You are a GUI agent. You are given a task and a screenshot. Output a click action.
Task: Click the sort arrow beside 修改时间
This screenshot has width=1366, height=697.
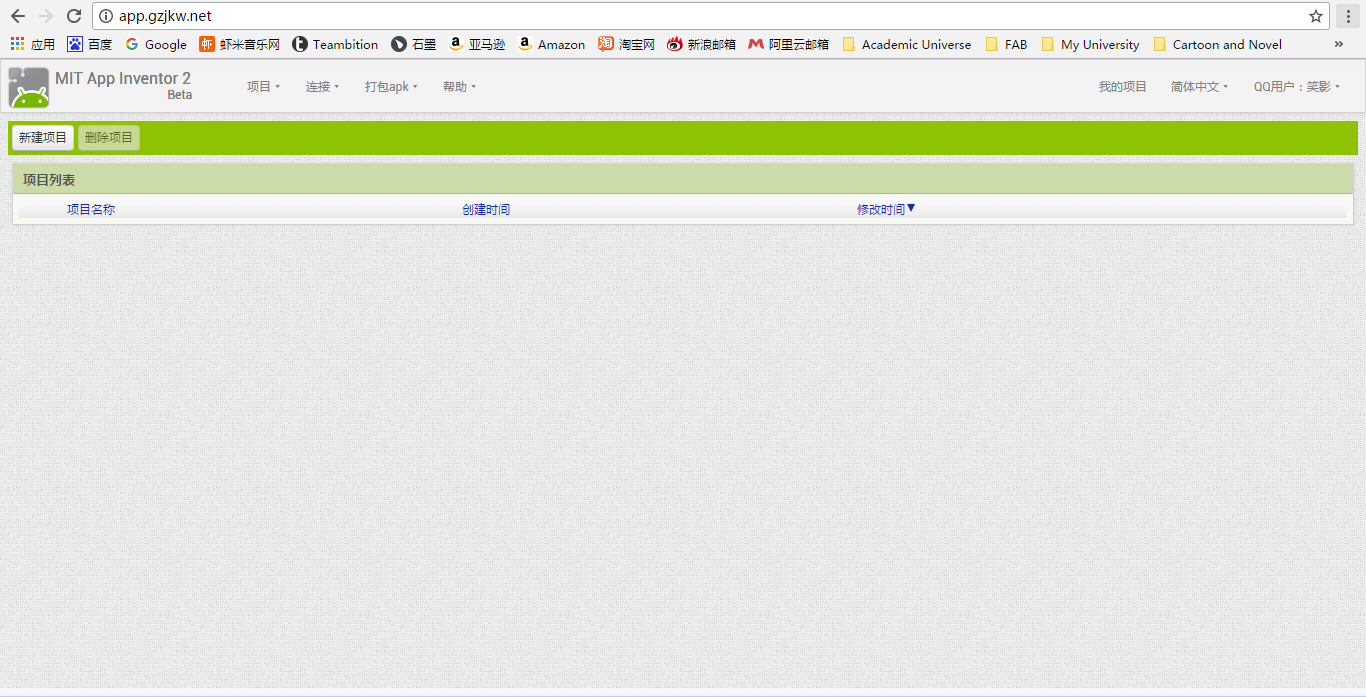coord(911,208)
